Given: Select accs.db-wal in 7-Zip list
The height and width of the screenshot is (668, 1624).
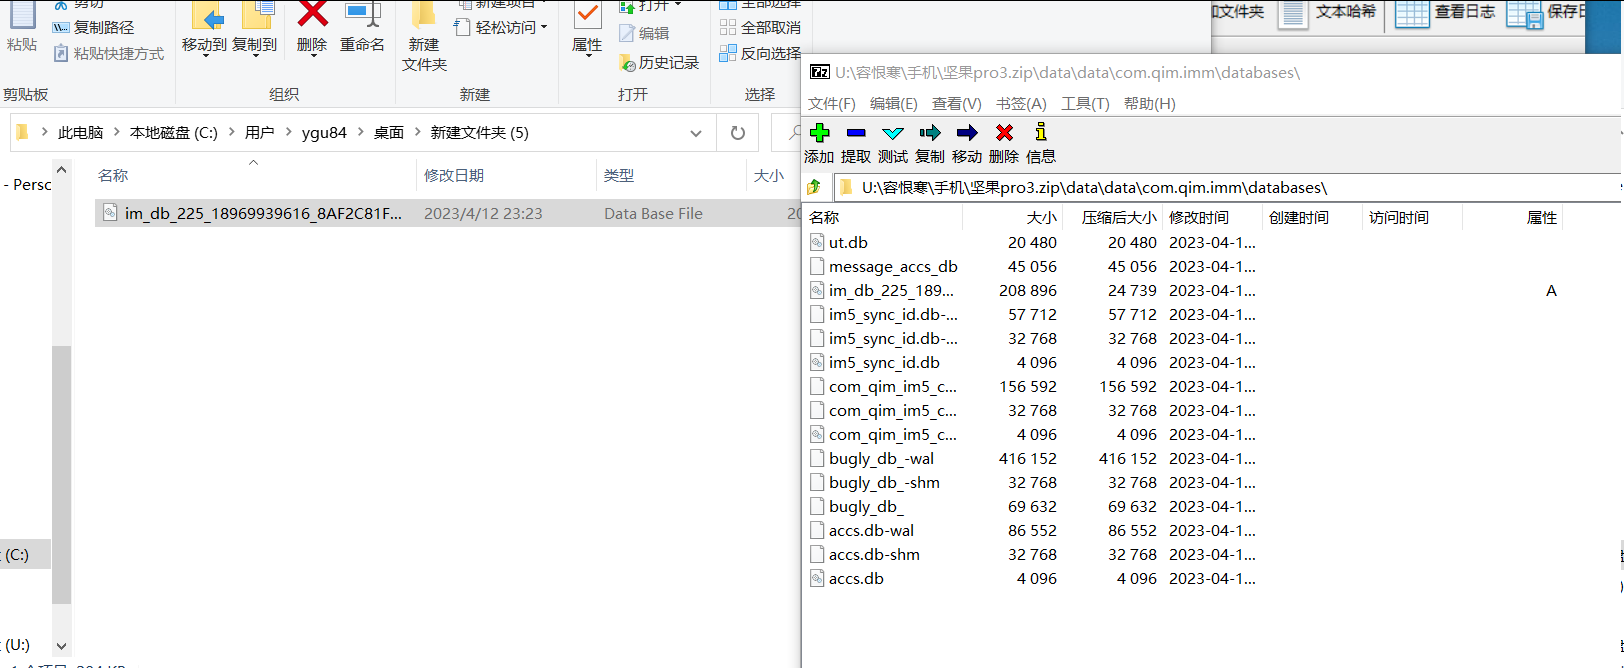Looking at the screenshot, I should [x=871, y=531].
